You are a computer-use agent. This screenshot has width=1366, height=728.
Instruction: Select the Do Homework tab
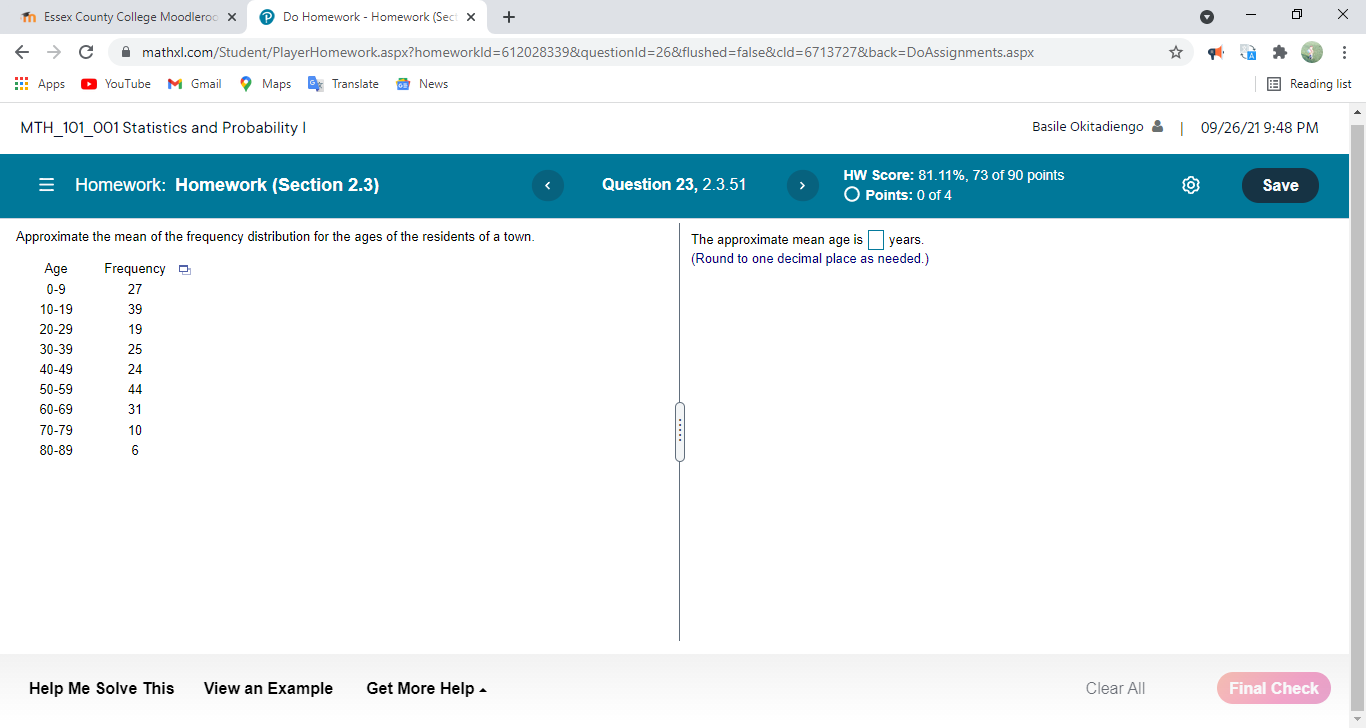pyautogui.click(x=367, y=17)
